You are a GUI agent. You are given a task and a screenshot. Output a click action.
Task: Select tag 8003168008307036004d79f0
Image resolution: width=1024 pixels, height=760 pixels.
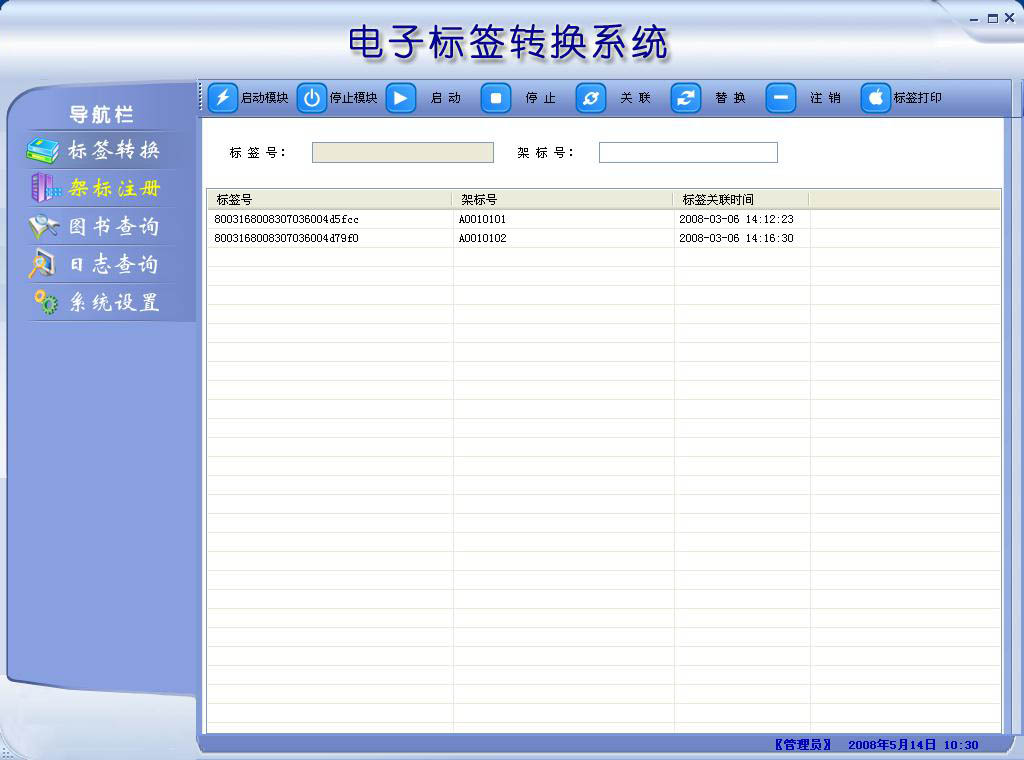pyautogui.click(x=287, y=238)
